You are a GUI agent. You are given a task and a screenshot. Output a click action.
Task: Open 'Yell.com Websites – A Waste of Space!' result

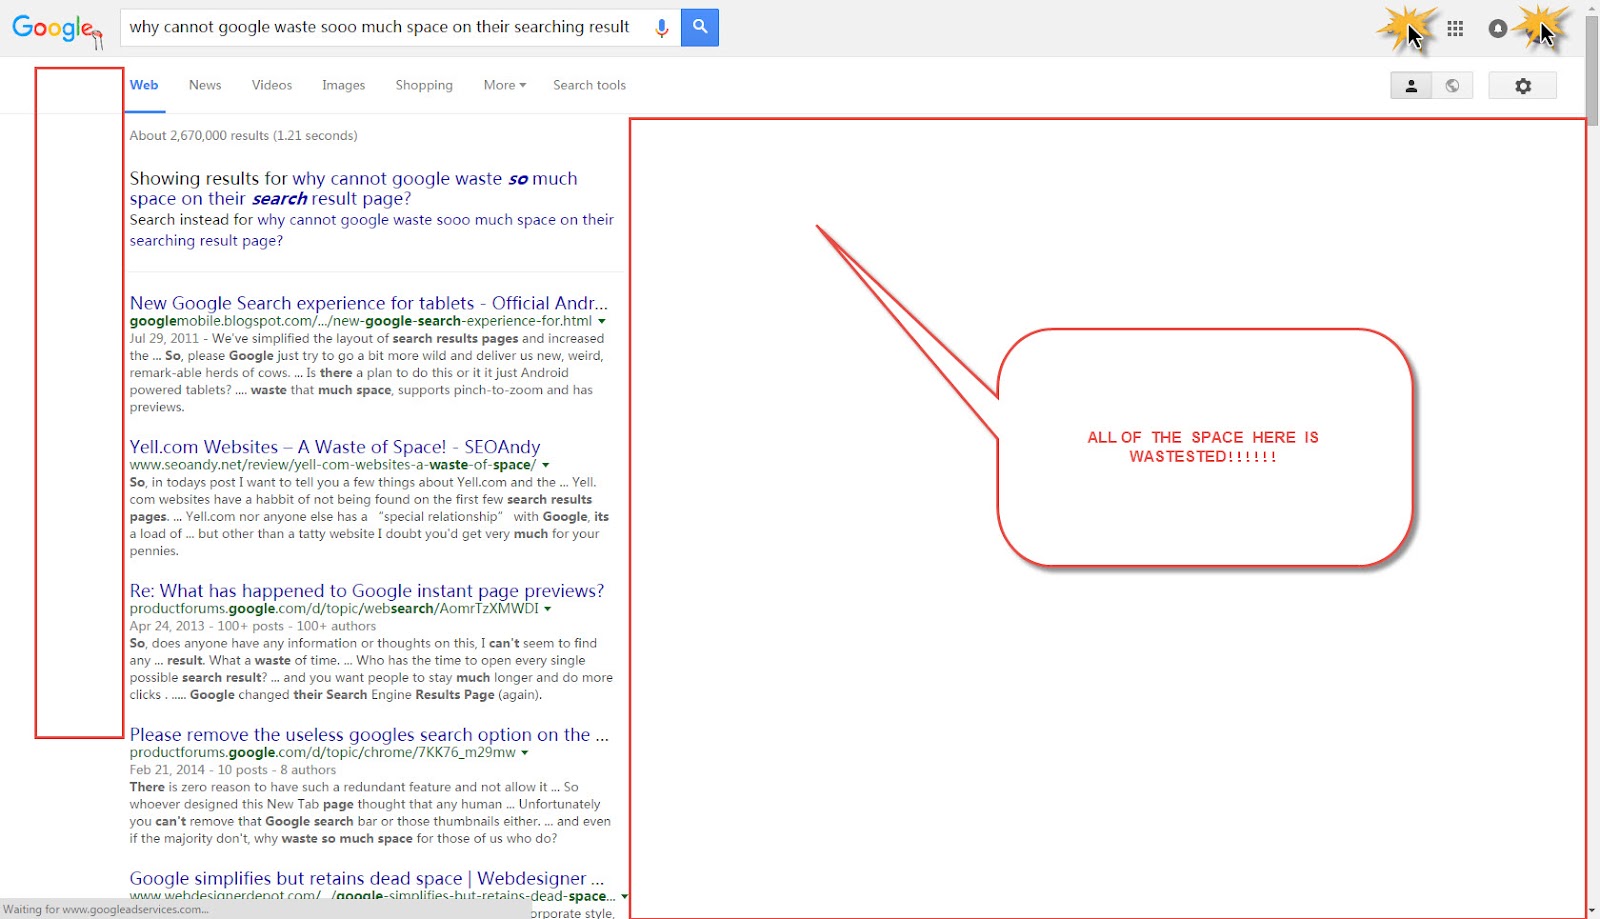click(x=335, y=447)
